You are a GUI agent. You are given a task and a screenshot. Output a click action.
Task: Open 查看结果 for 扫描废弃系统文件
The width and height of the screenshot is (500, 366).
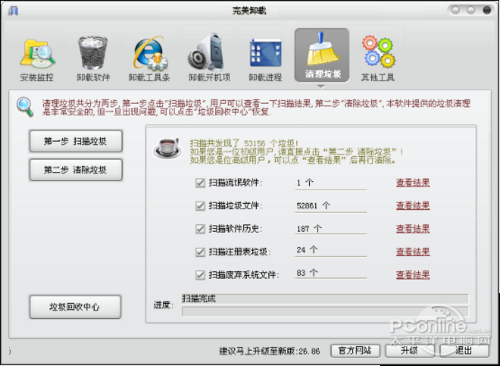[x=413, y=275]
